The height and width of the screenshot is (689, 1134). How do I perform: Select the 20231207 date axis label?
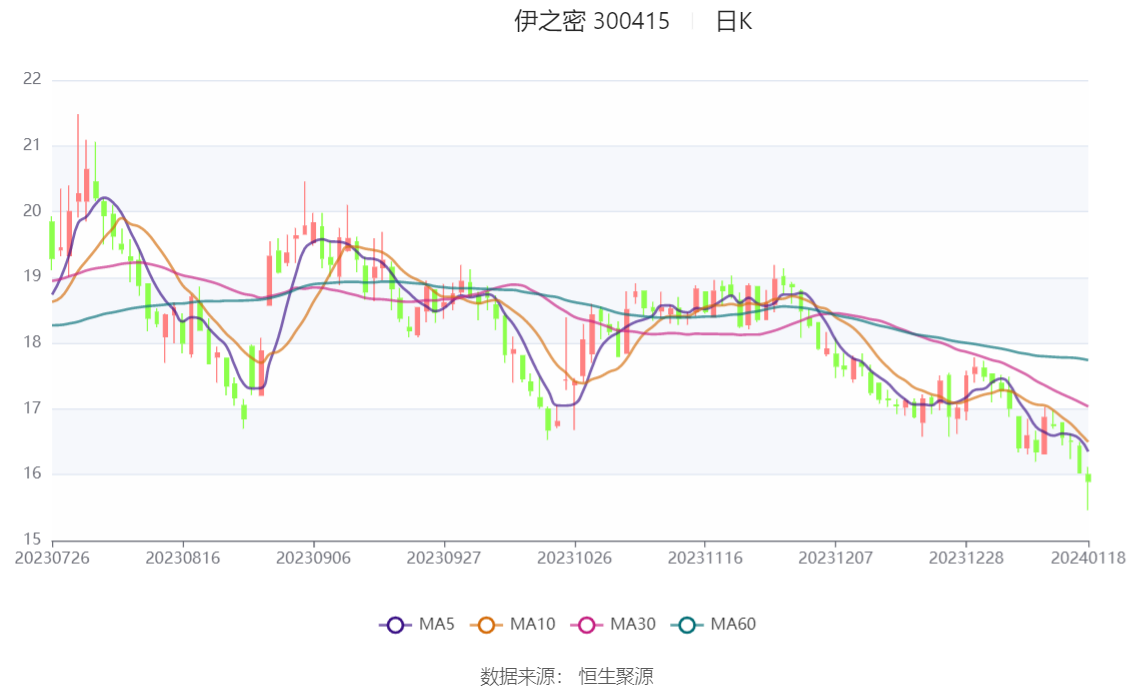click(x=835, y=558)
